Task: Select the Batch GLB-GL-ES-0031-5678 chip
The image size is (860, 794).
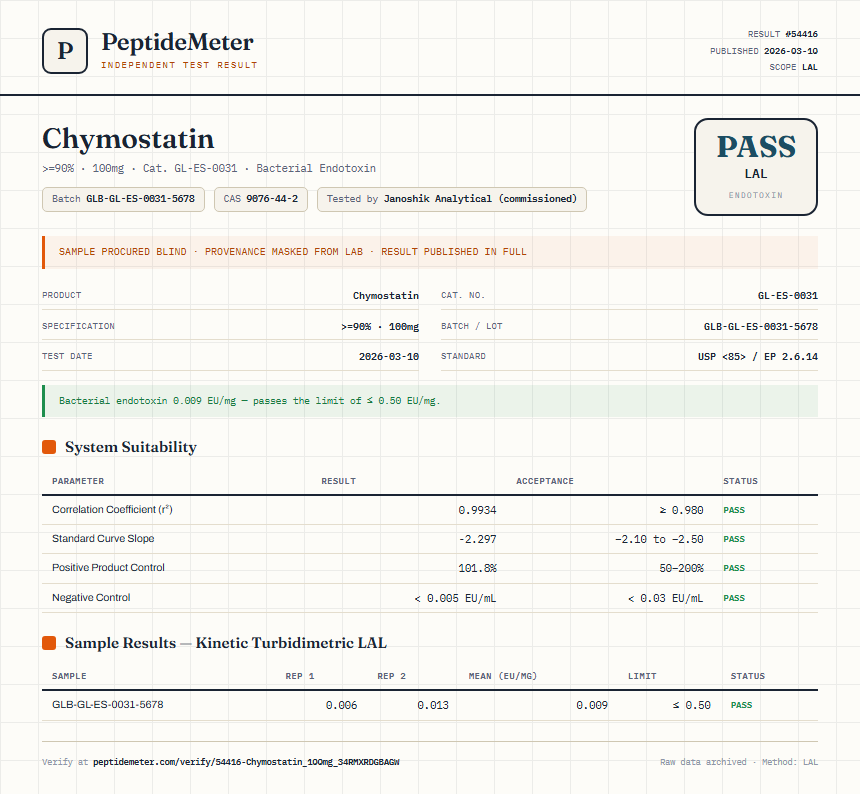Action: [x=123, y=199]
